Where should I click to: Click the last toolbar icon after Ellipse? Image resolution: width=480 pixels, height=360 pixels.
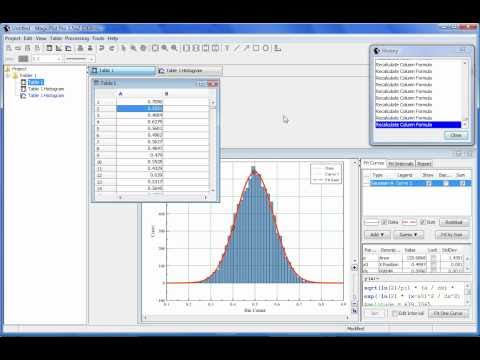tap(277, 48)
